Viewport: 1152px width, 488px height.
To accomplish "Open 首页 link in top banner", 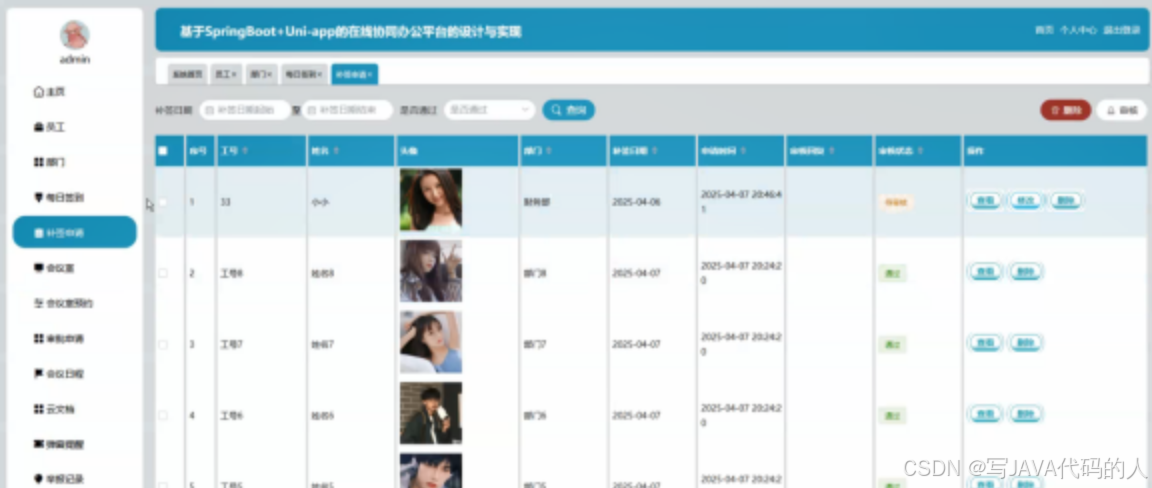I will tap(1044, 31).
